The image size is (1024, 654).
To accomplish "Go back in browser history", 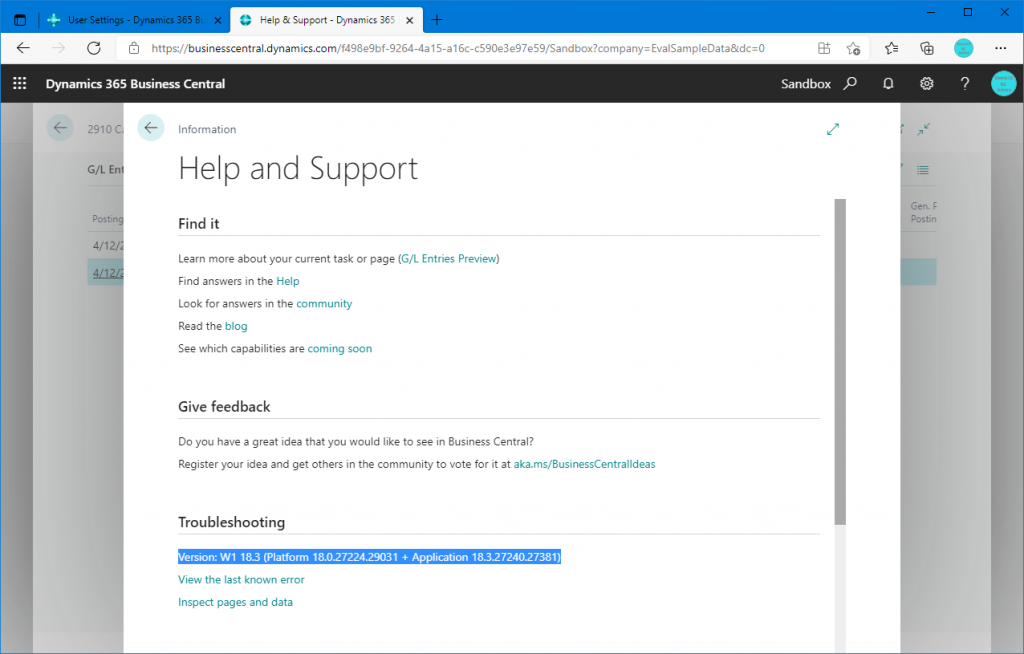I will point(24,48).
